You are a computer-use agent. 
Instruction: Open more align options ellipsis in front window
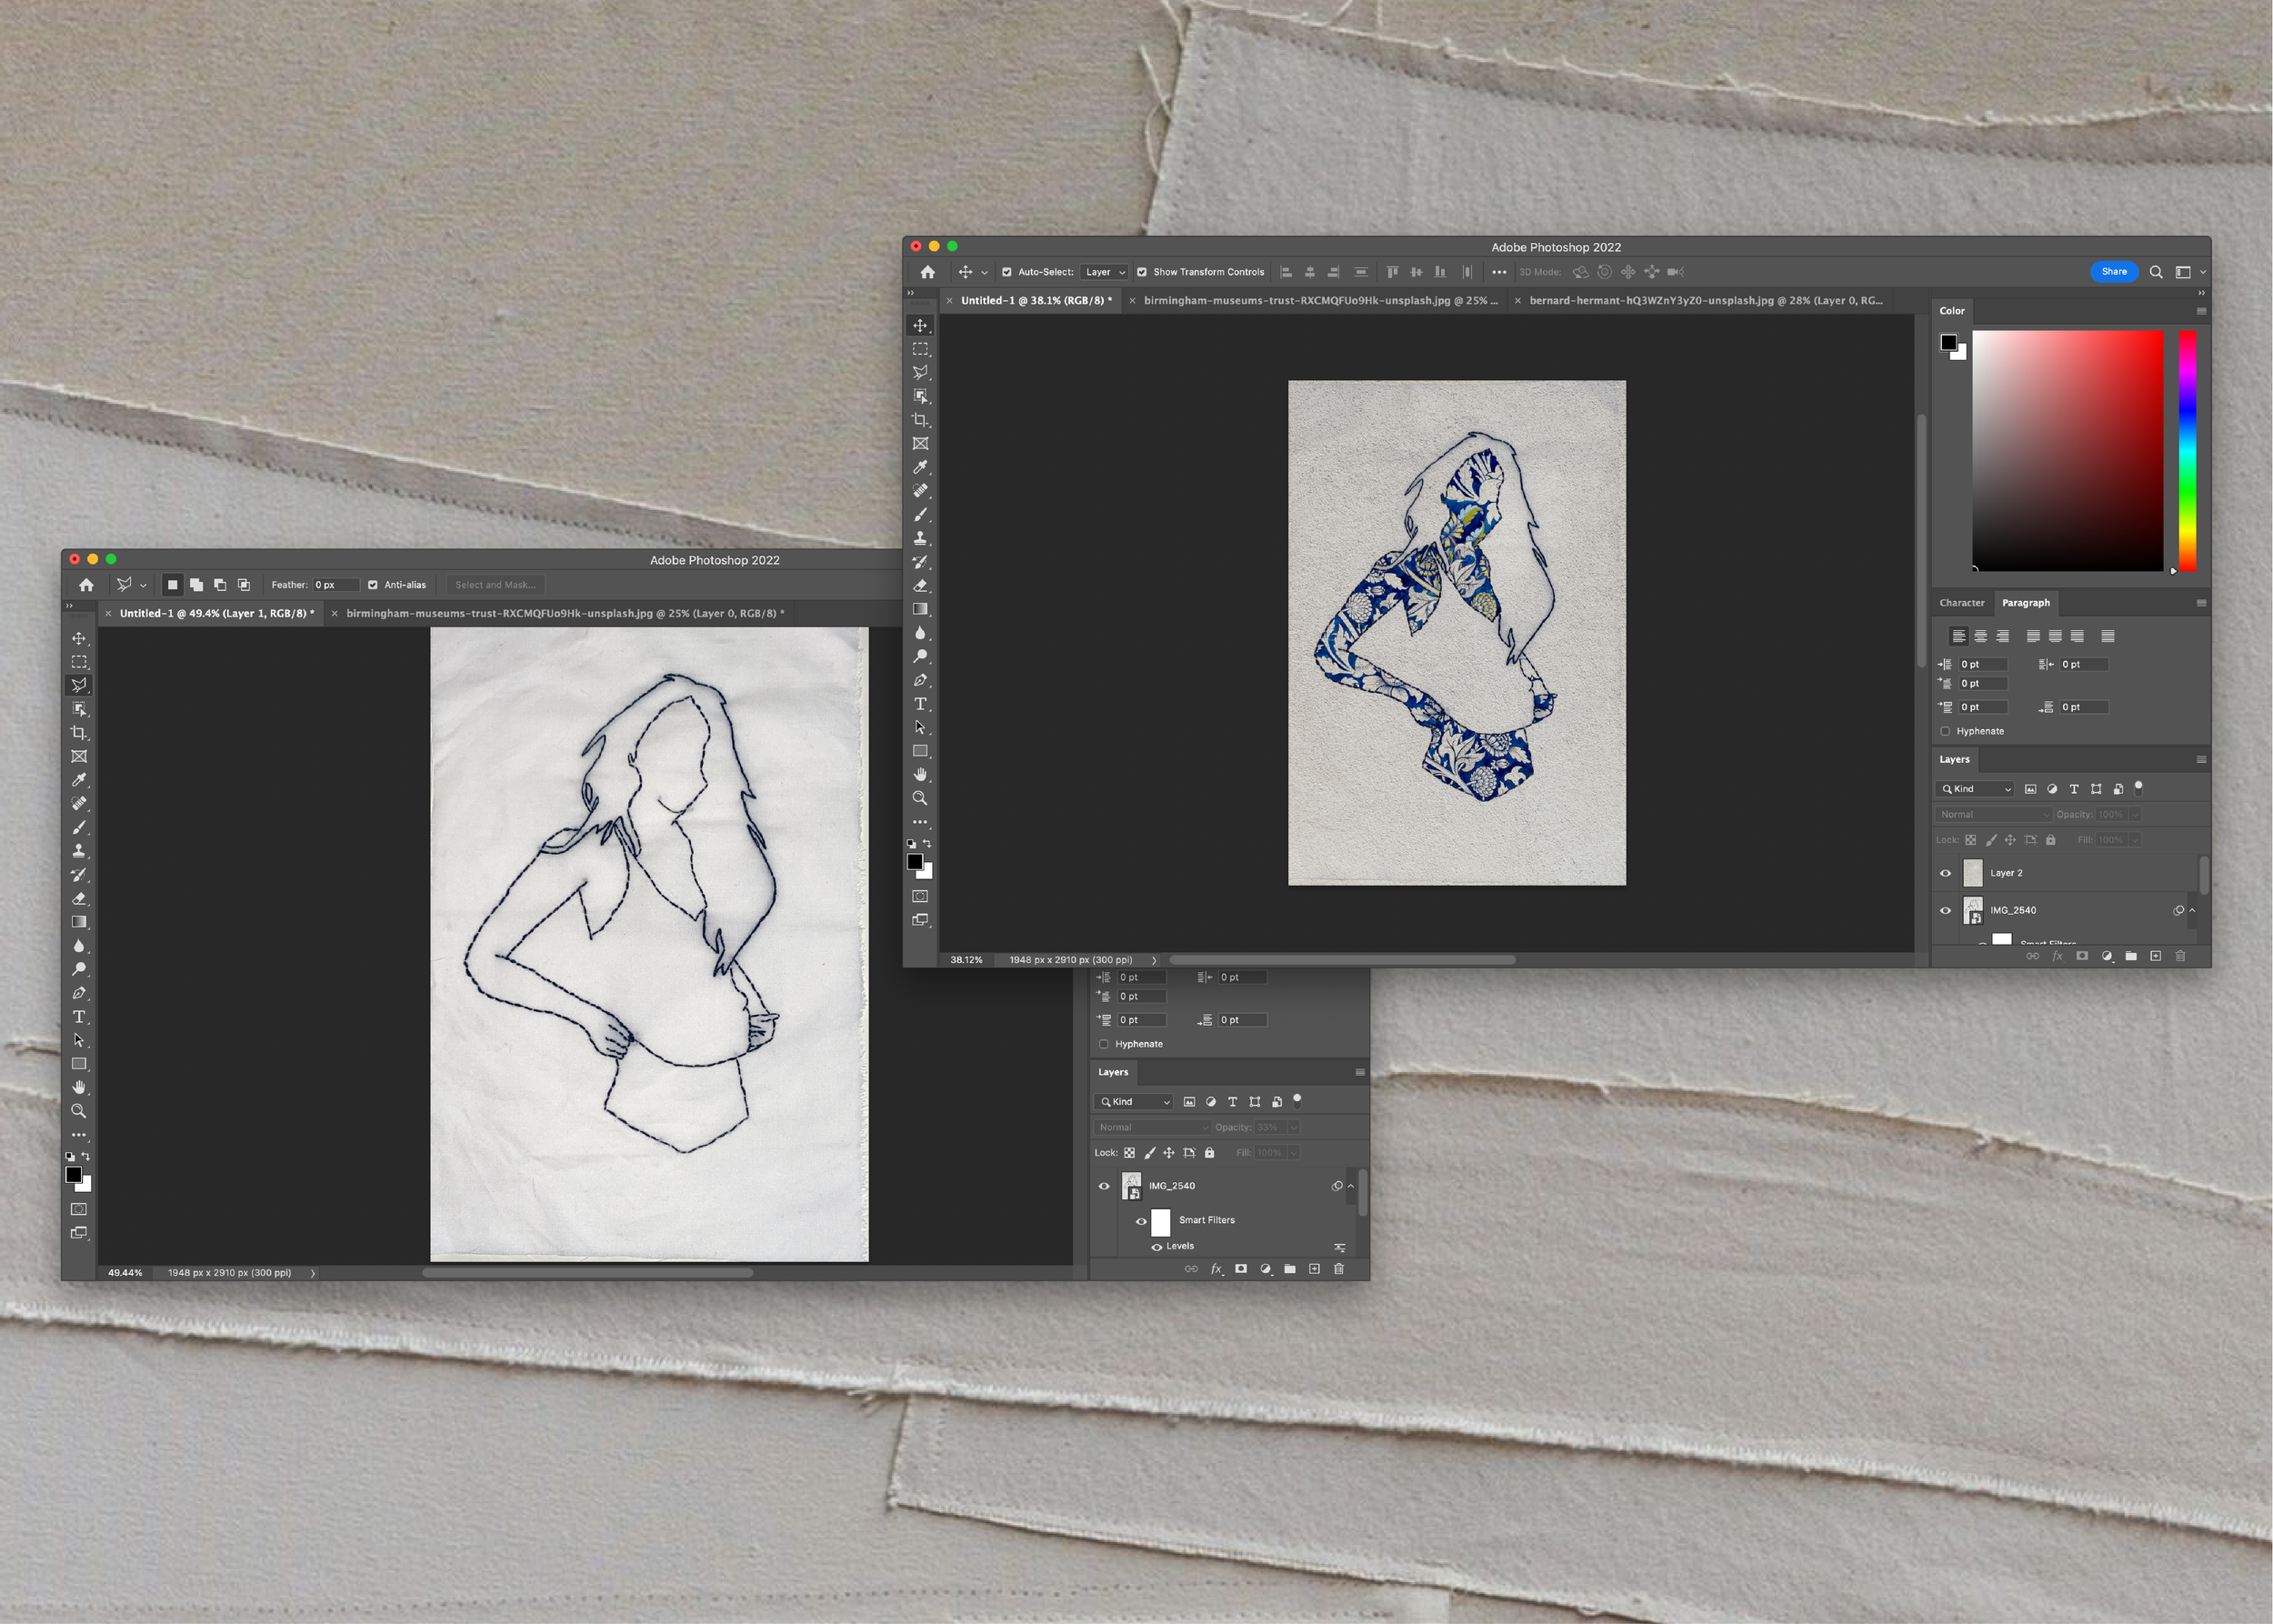pos(1499,272)
